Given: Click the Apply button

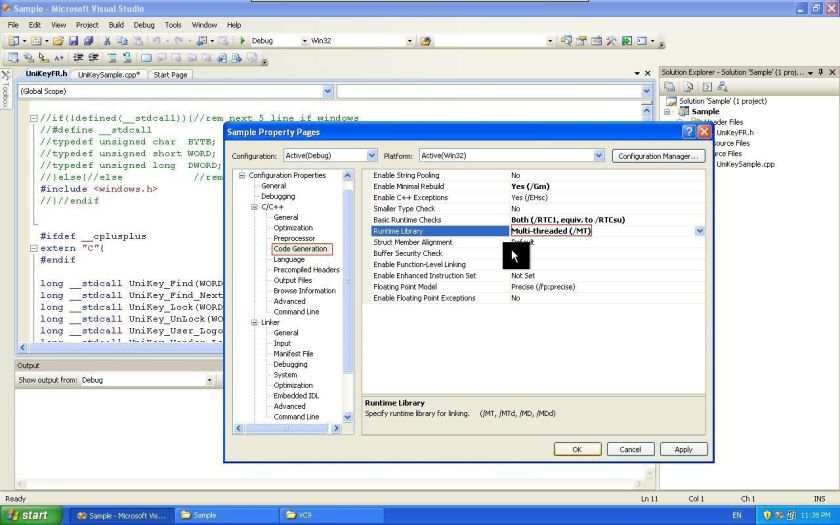Looking at the screenshot, I should 684,449.
